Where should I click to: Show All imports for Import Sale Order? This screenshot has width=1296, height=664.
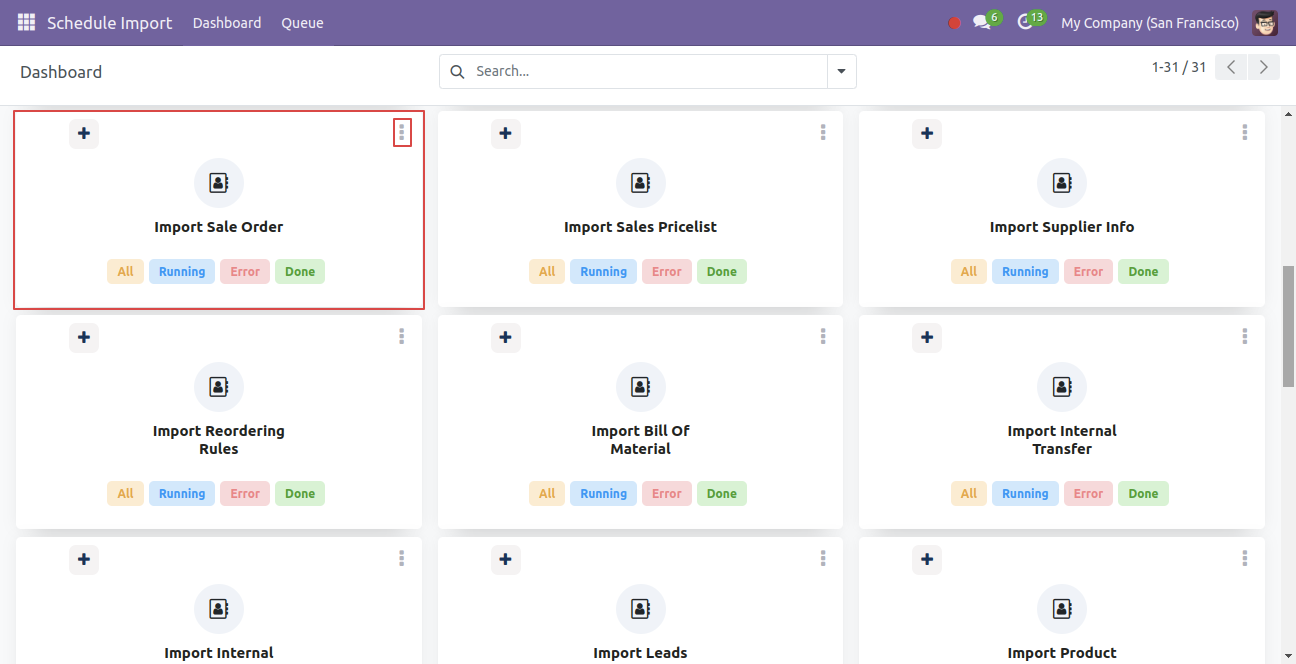pyautogui.click(x=126, y=272)
